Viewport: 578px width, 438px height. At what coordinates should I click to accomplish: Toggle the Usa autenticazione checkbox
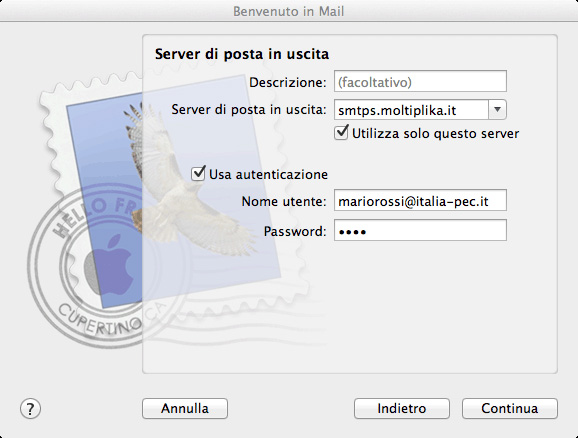(x=198, y=173)
